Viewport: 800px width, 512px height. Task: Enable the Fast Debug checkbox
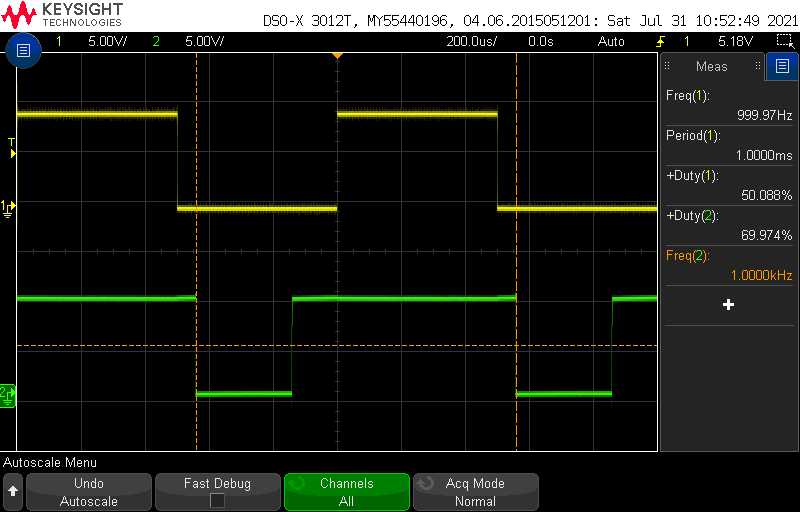point(217,501)
